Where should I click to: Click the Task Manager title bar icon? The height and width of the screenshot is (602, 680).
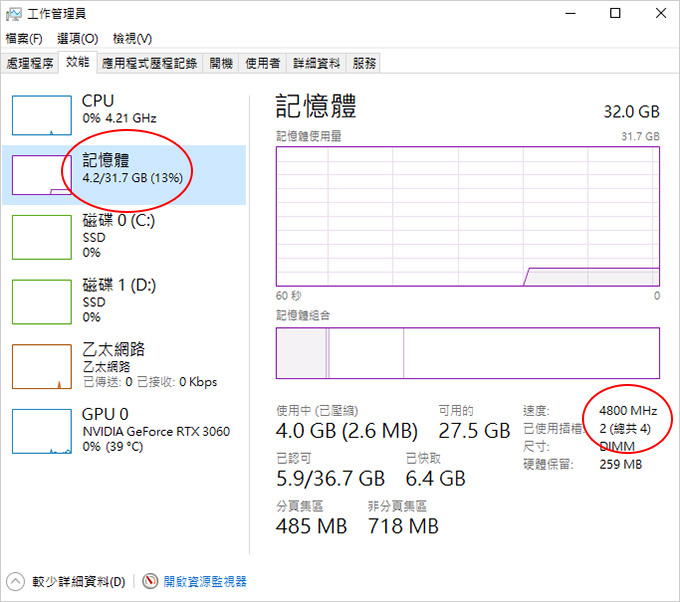13,14
